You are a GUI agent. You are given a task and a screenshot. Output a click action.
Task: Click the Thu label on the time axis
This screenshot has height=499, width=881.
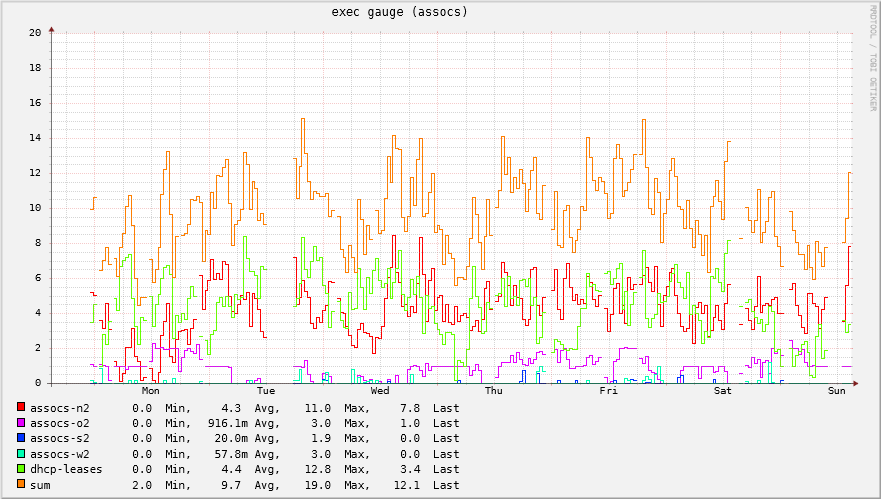(x=494, y=391)
